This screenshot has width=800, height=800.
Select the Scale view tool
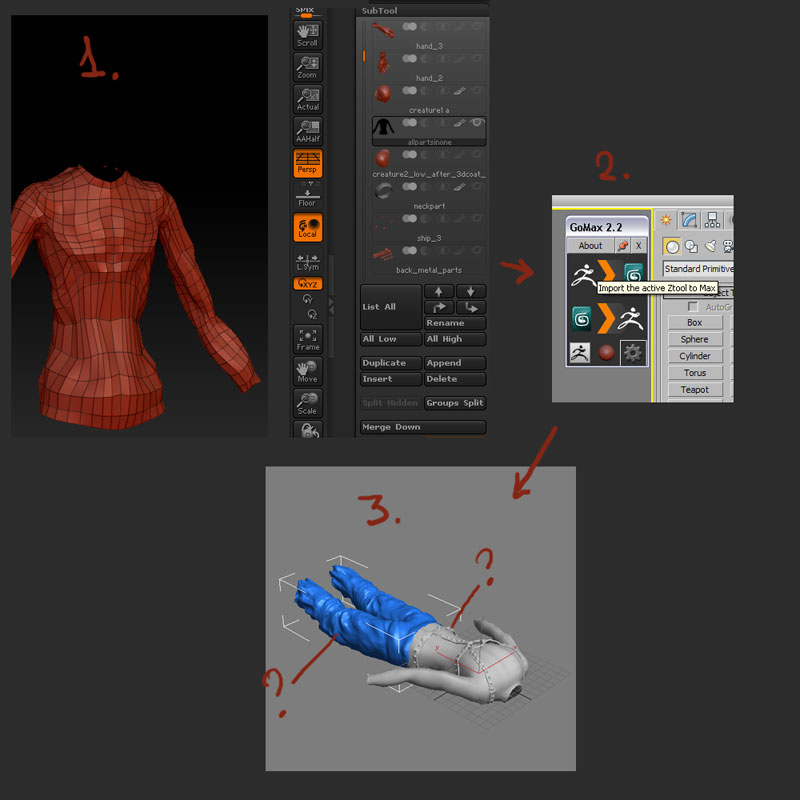pyautogui.click(x=308, y=403)
